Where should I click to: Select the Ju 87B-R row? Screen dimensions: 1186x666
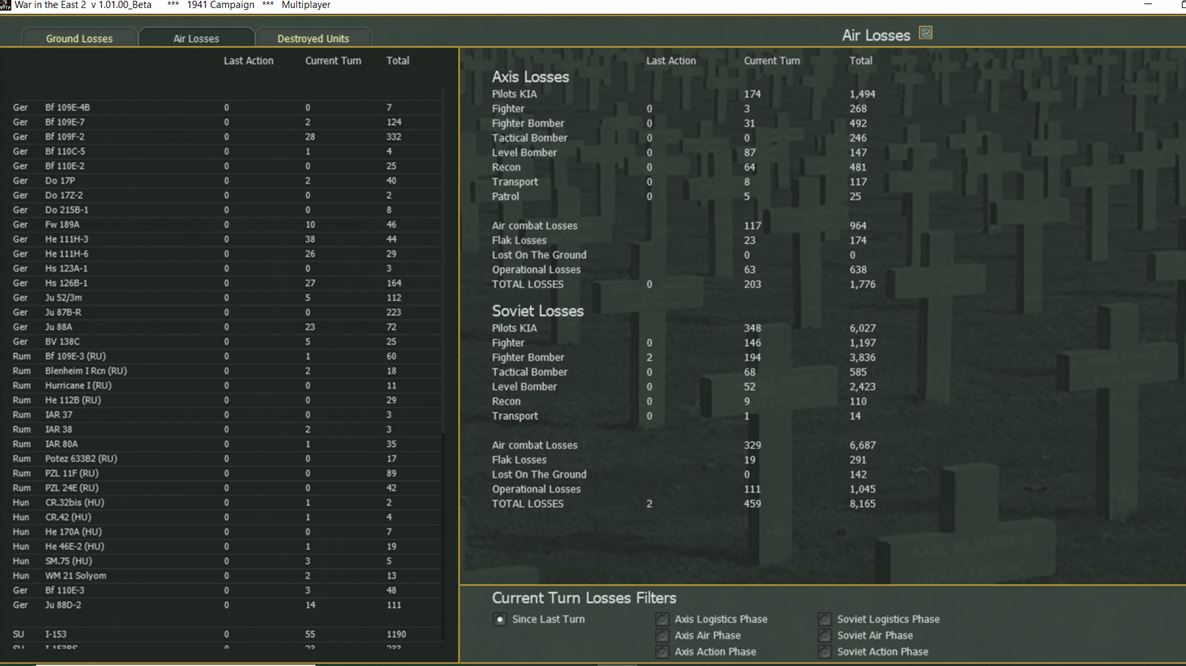(225, 312)
